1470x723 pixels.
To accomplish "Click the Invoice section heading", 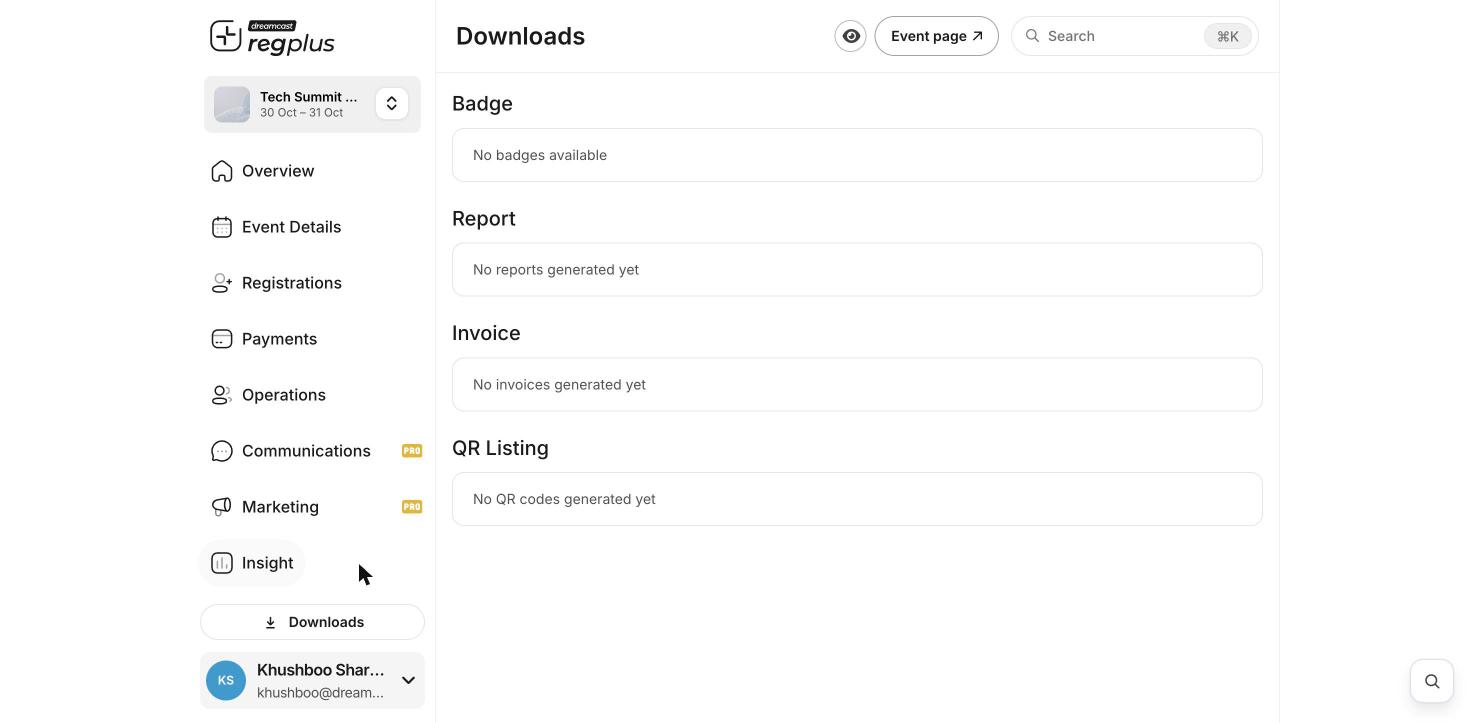I will [486, 333].
